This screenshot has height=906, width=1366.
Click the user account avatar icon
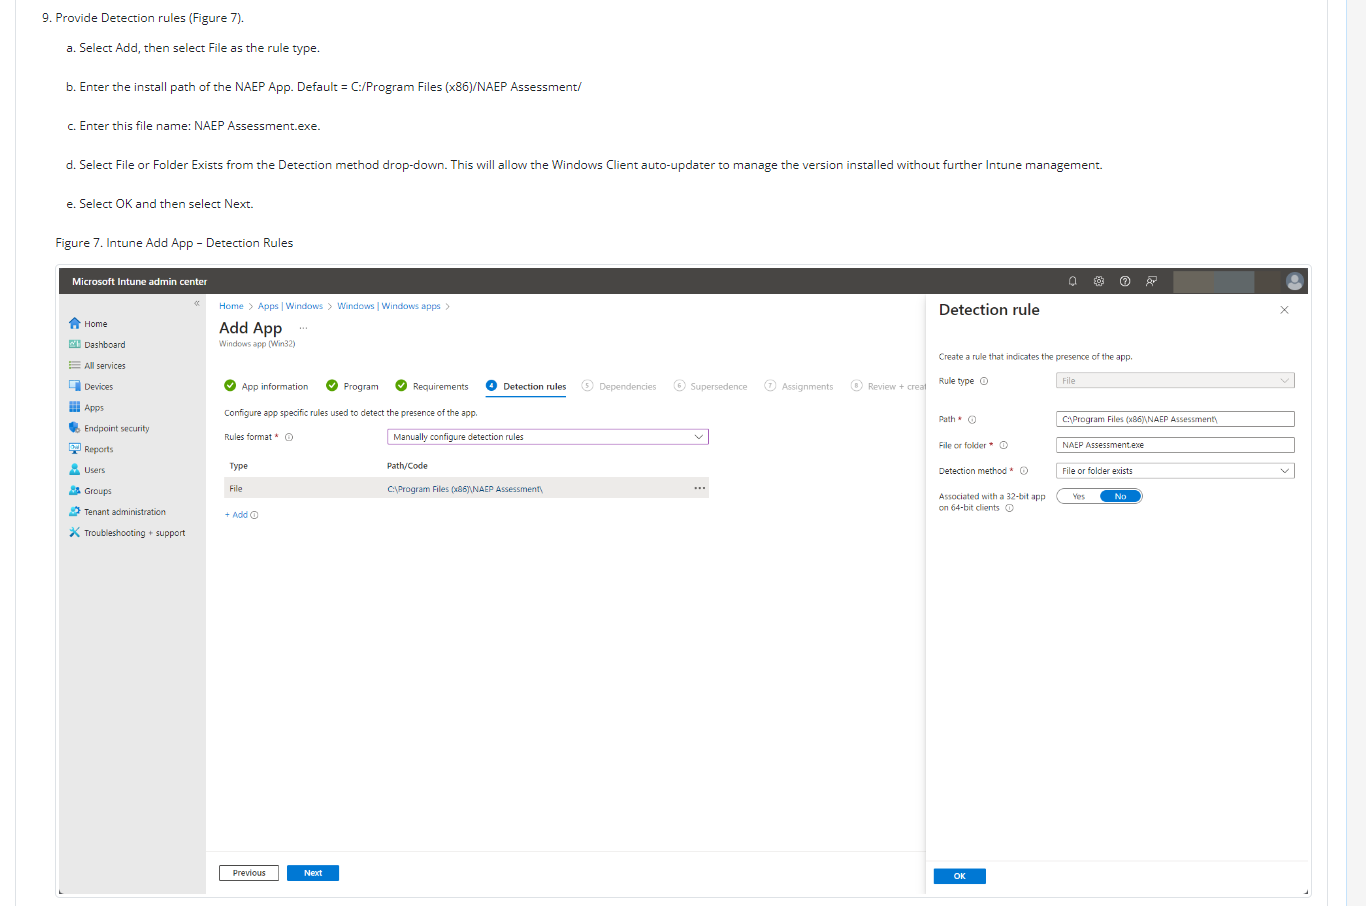(x=1294, y=282)
